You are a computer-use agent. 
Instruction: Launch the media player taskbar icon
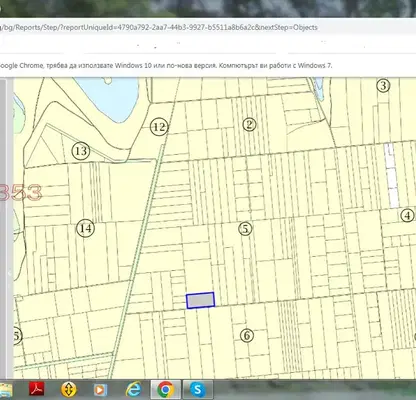[x=100, y=389]
